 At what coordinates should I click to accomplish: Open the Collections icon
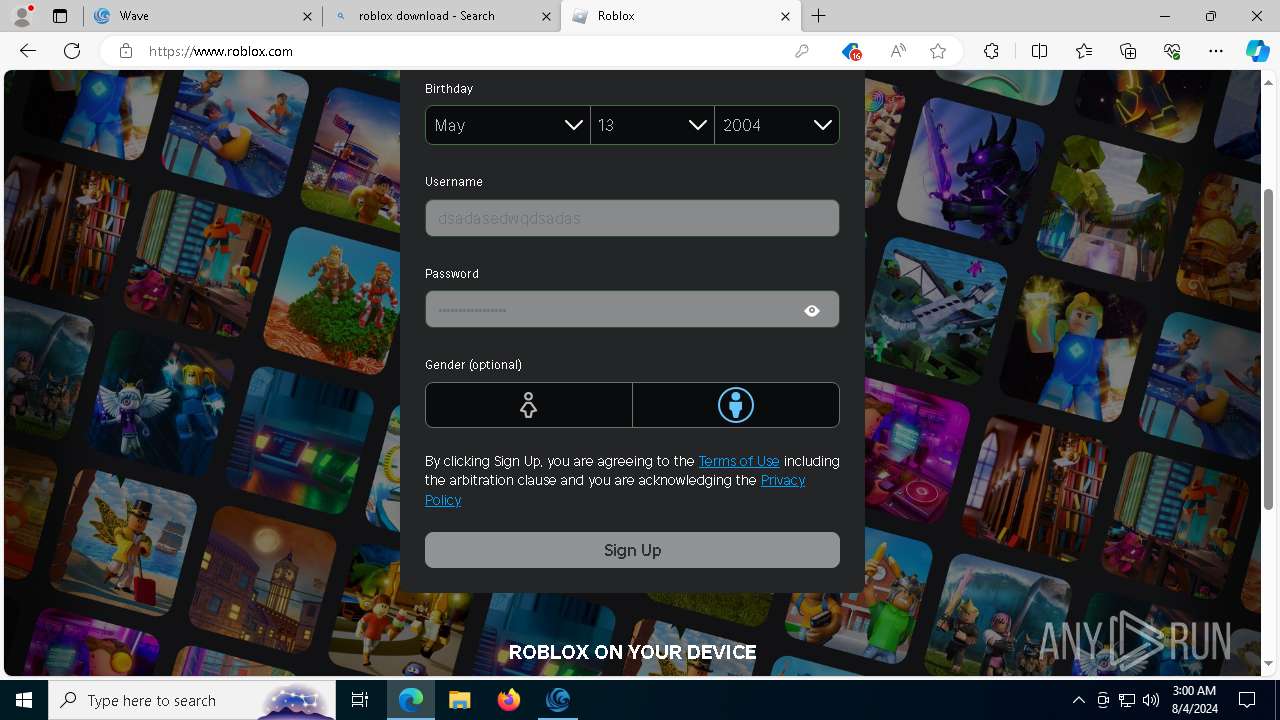[1128, 51]
